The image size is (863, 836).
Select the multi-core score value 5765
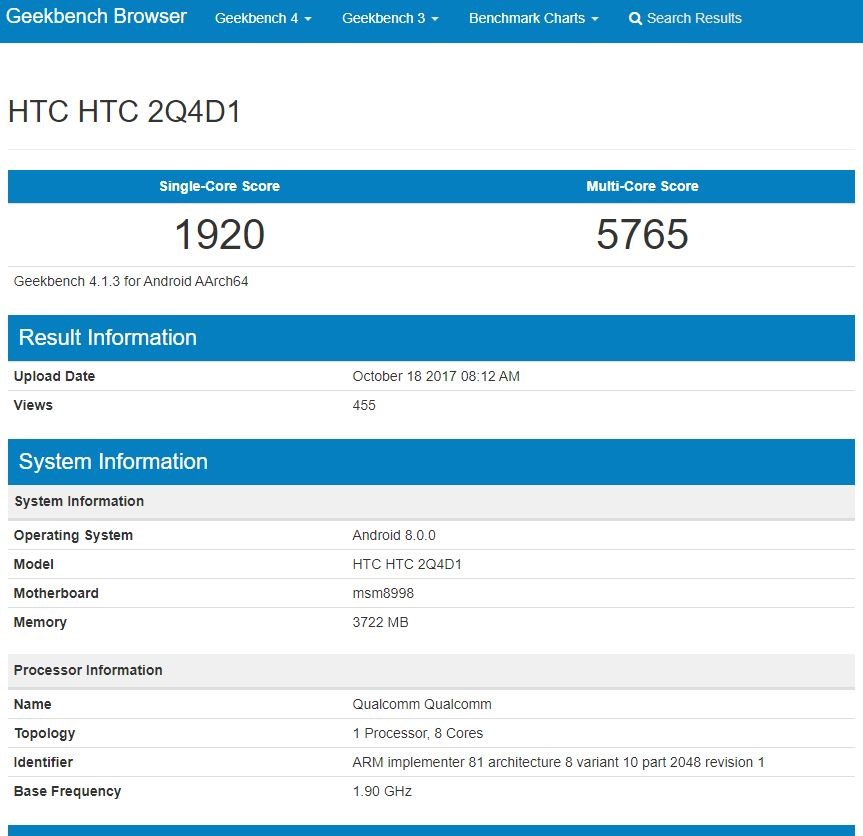(642, 235)
